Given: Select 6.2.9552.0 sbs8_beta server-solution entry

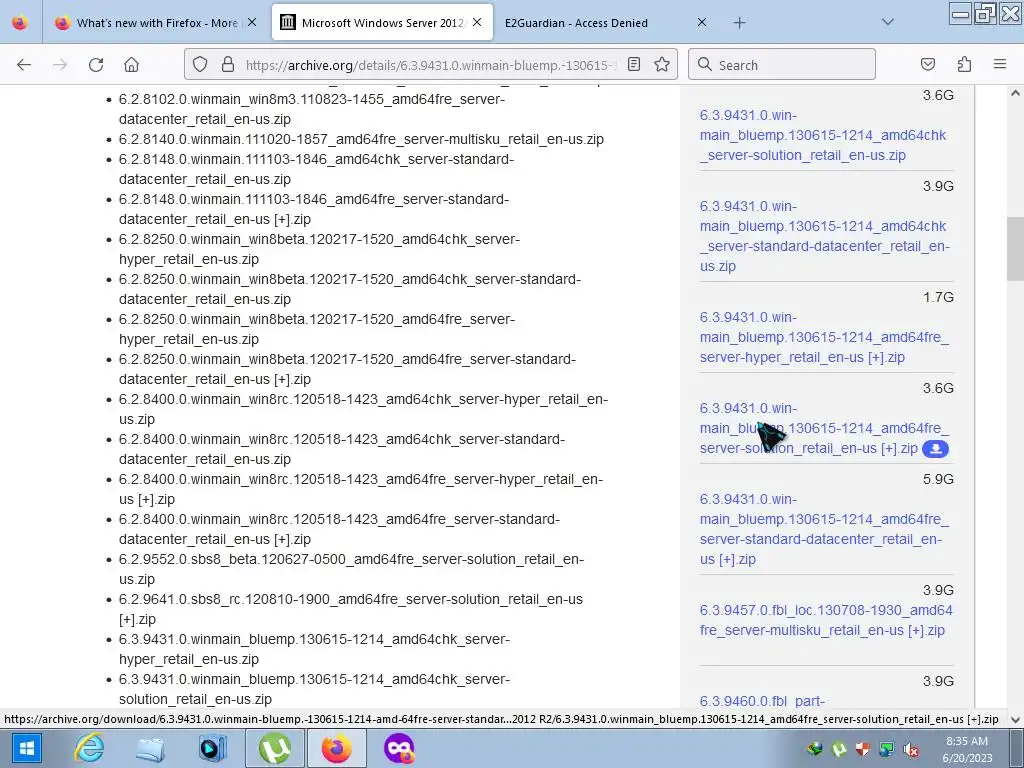Looking at the screenshot, I should [x=351, y=569].
